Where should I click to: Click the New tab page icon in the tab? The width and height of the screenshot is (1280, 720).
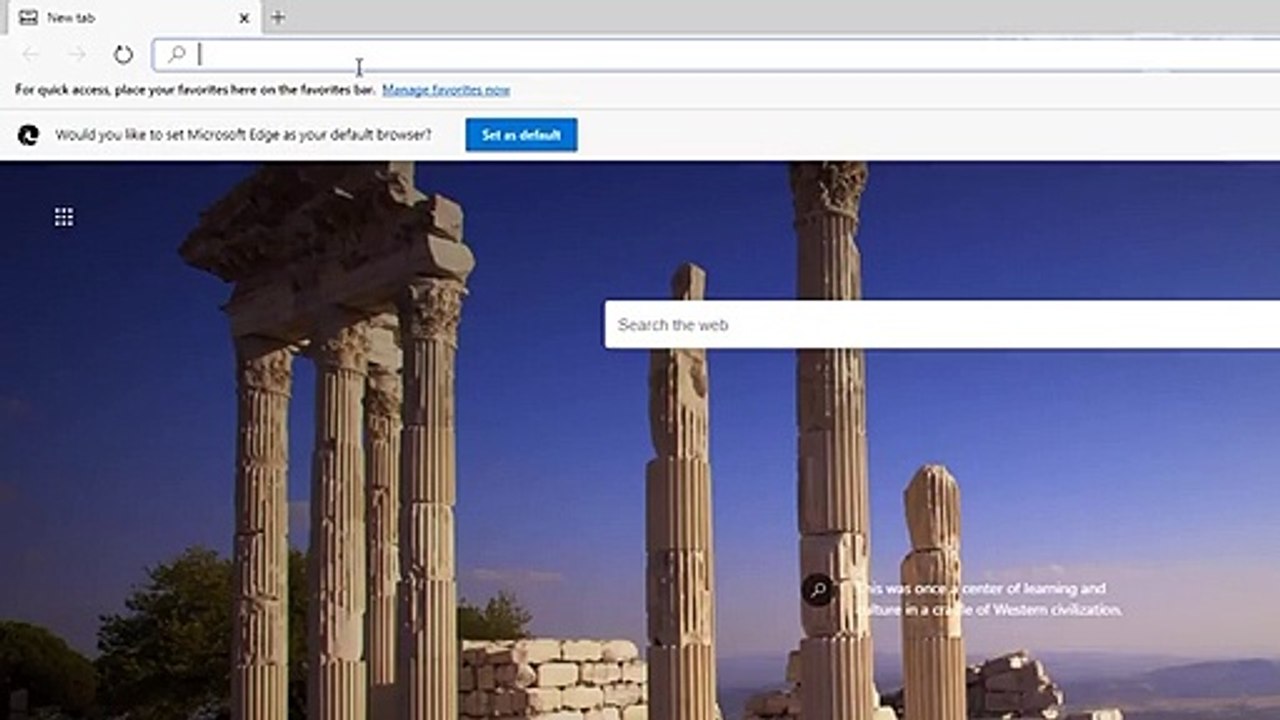28,17
